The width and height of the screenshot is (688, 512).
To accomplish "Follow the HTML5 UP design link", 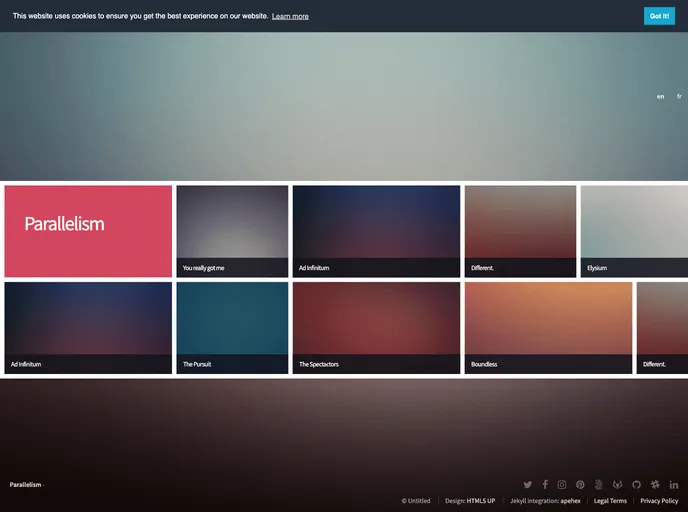I will click(481, 501).
